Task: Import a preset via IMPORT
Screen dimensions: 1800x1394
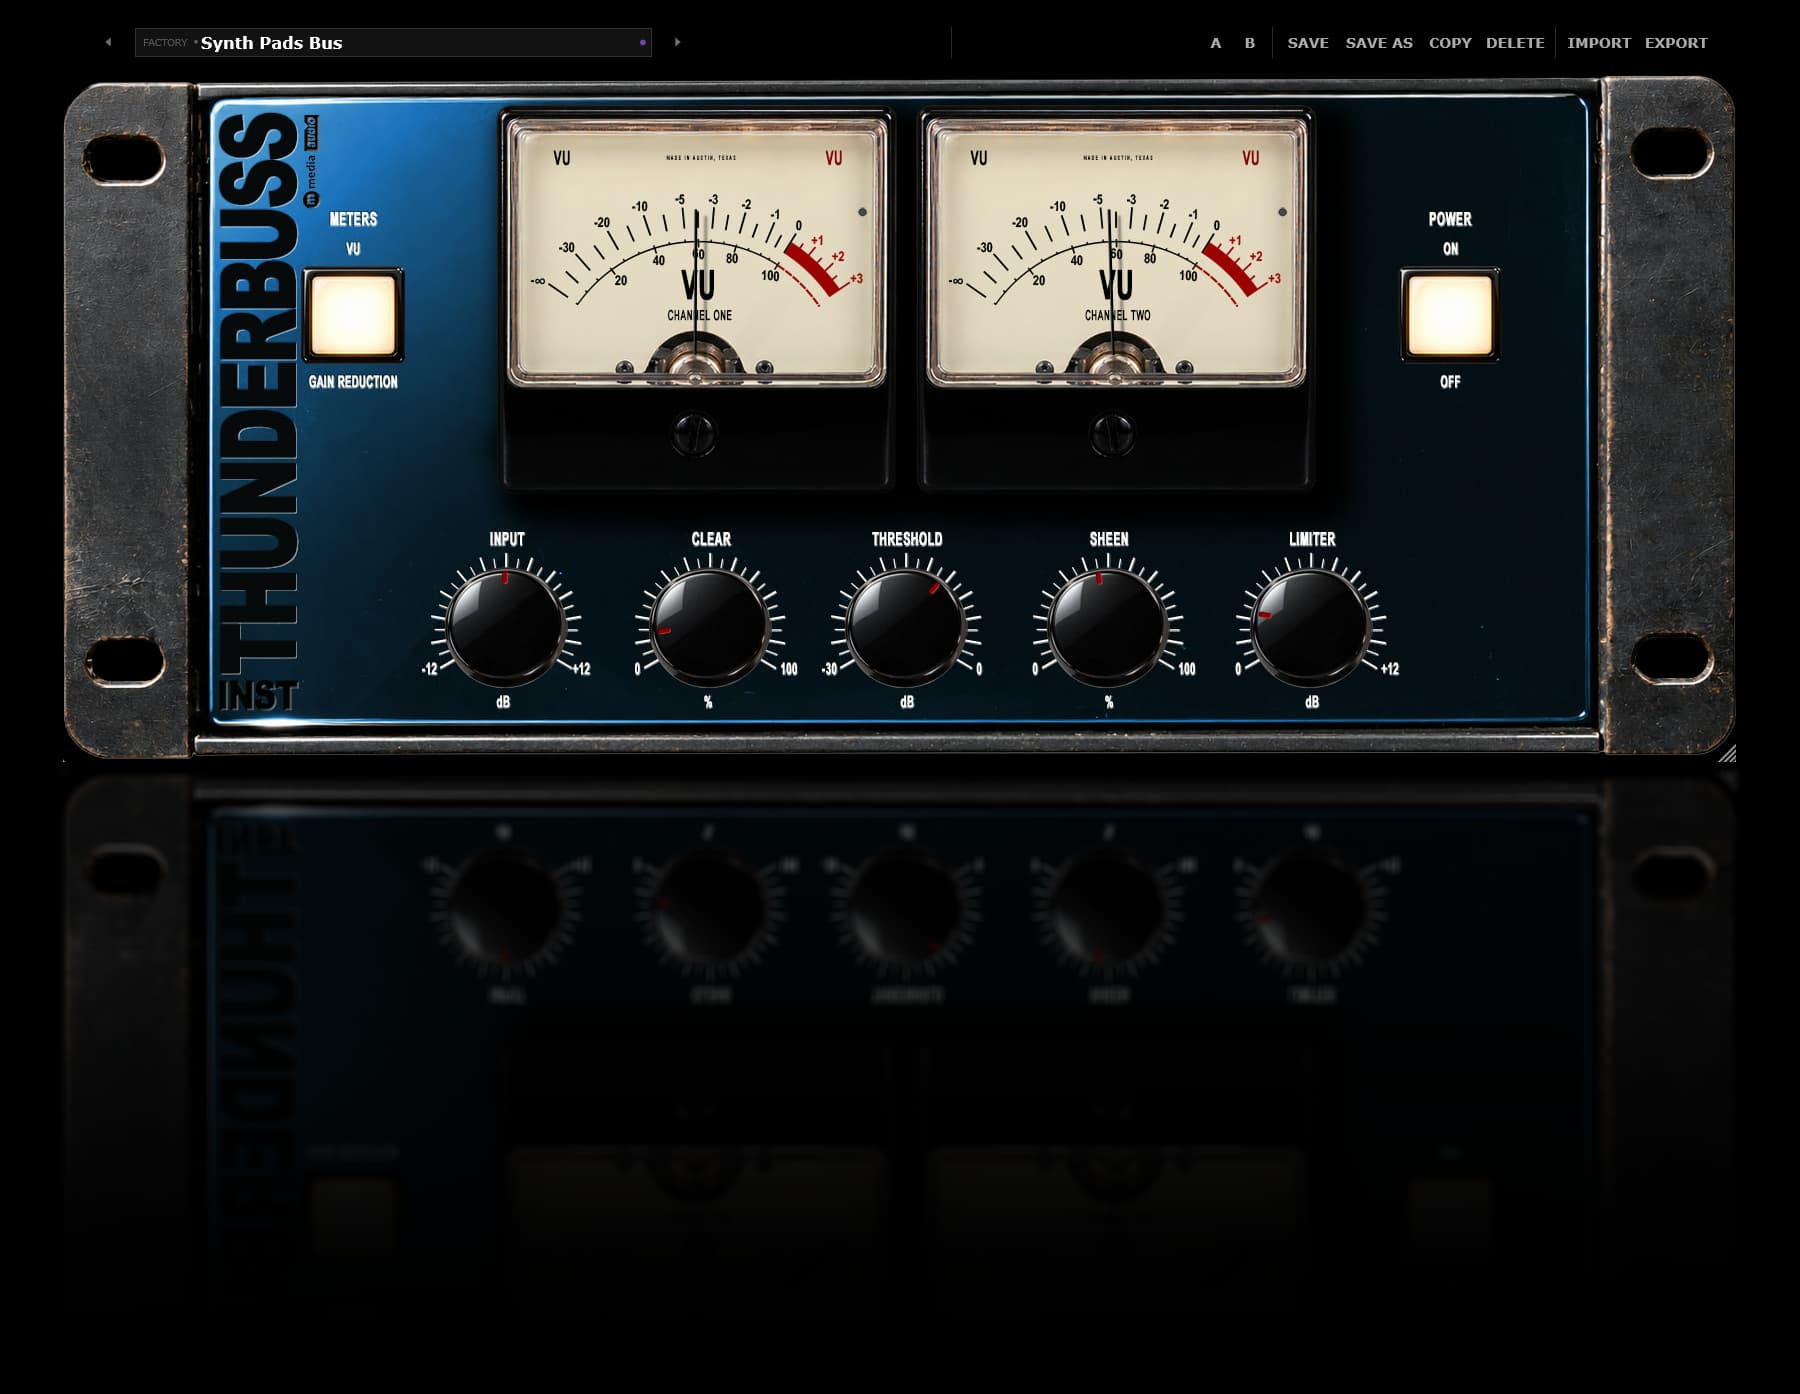Action: pos(1598,43)
